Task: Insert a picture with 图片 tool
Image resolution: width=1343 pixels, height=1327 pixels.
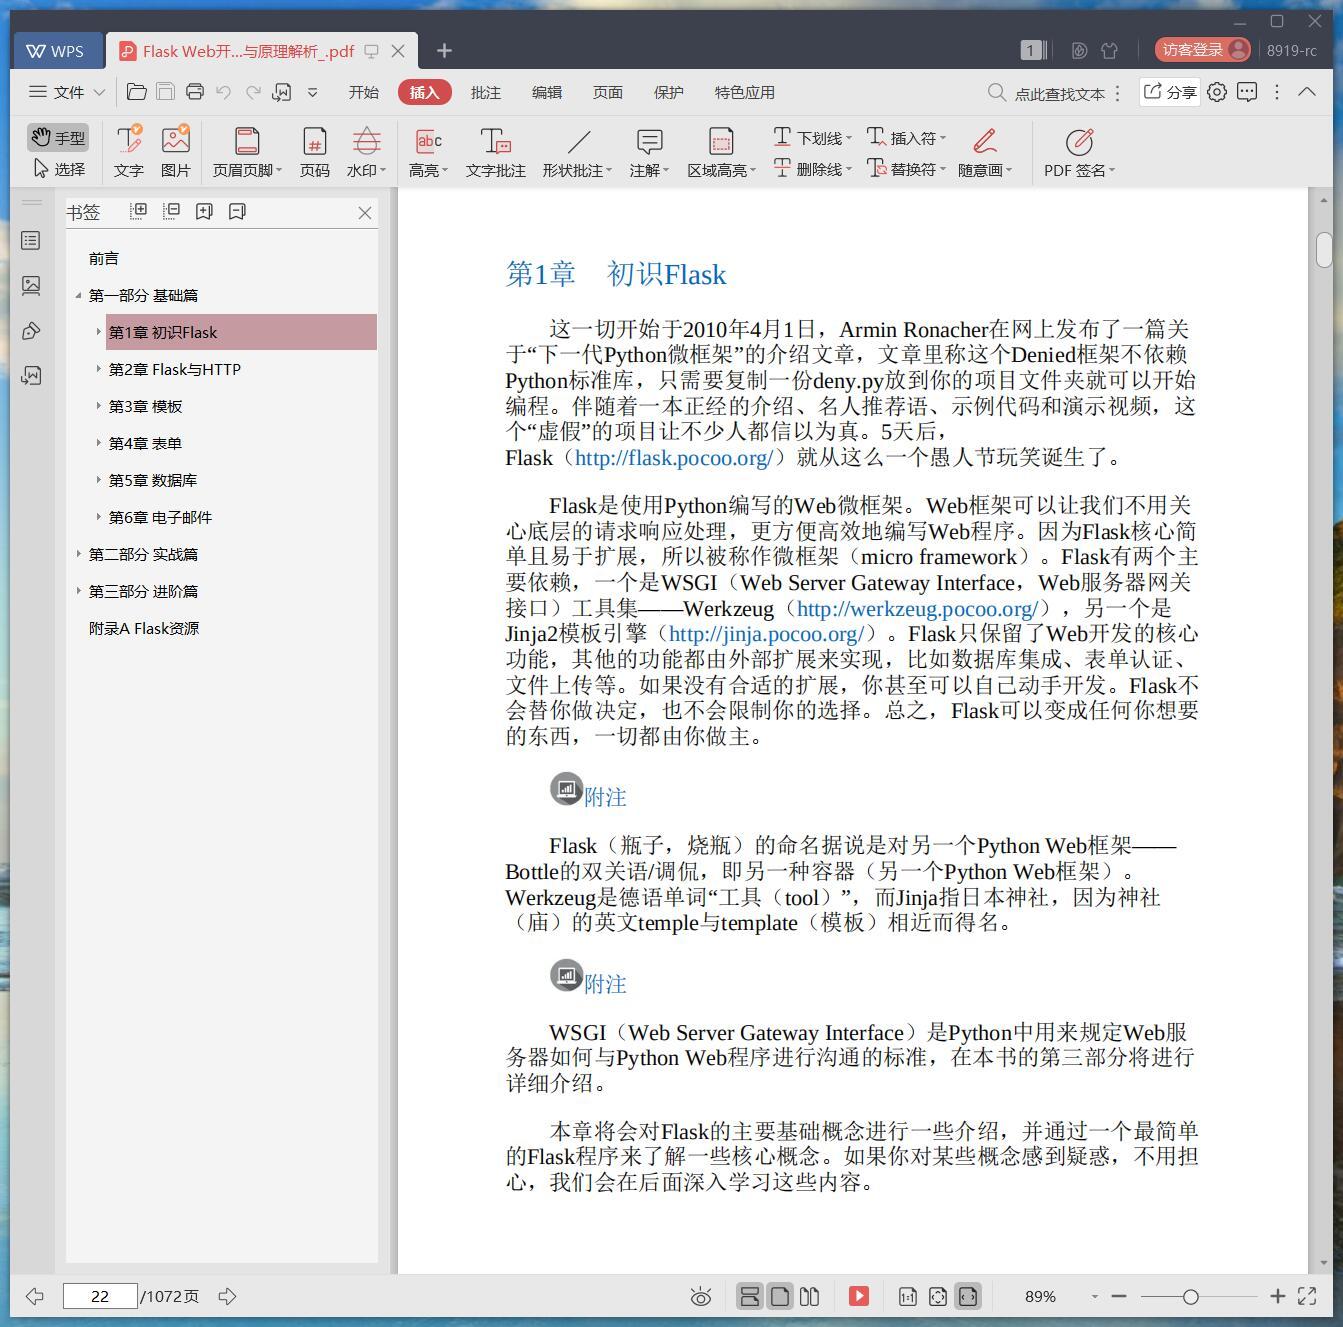Action: pos(176,152)
